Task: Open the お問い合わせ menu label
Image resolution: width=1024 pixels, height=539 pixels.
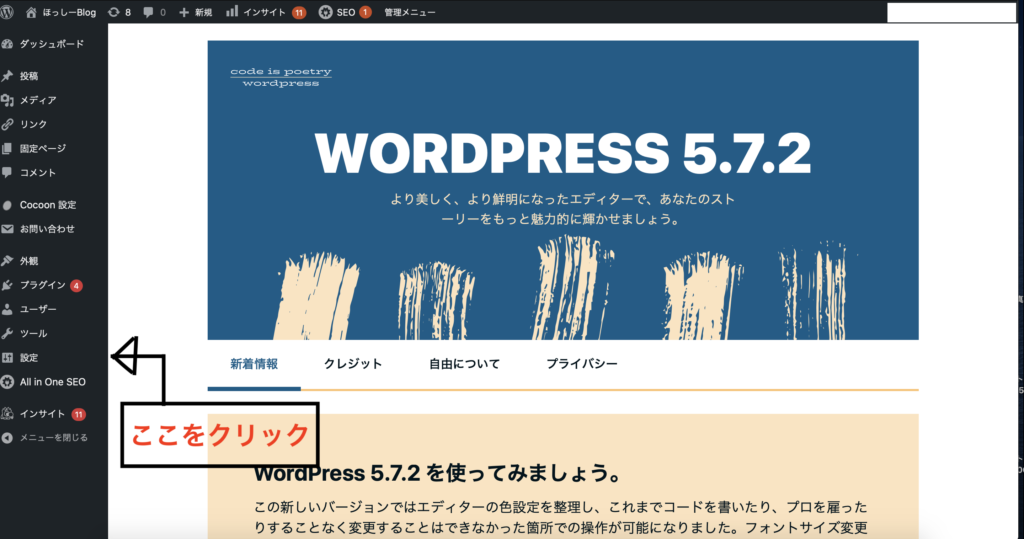Action: pyautogui.click(x=47, y=229)
